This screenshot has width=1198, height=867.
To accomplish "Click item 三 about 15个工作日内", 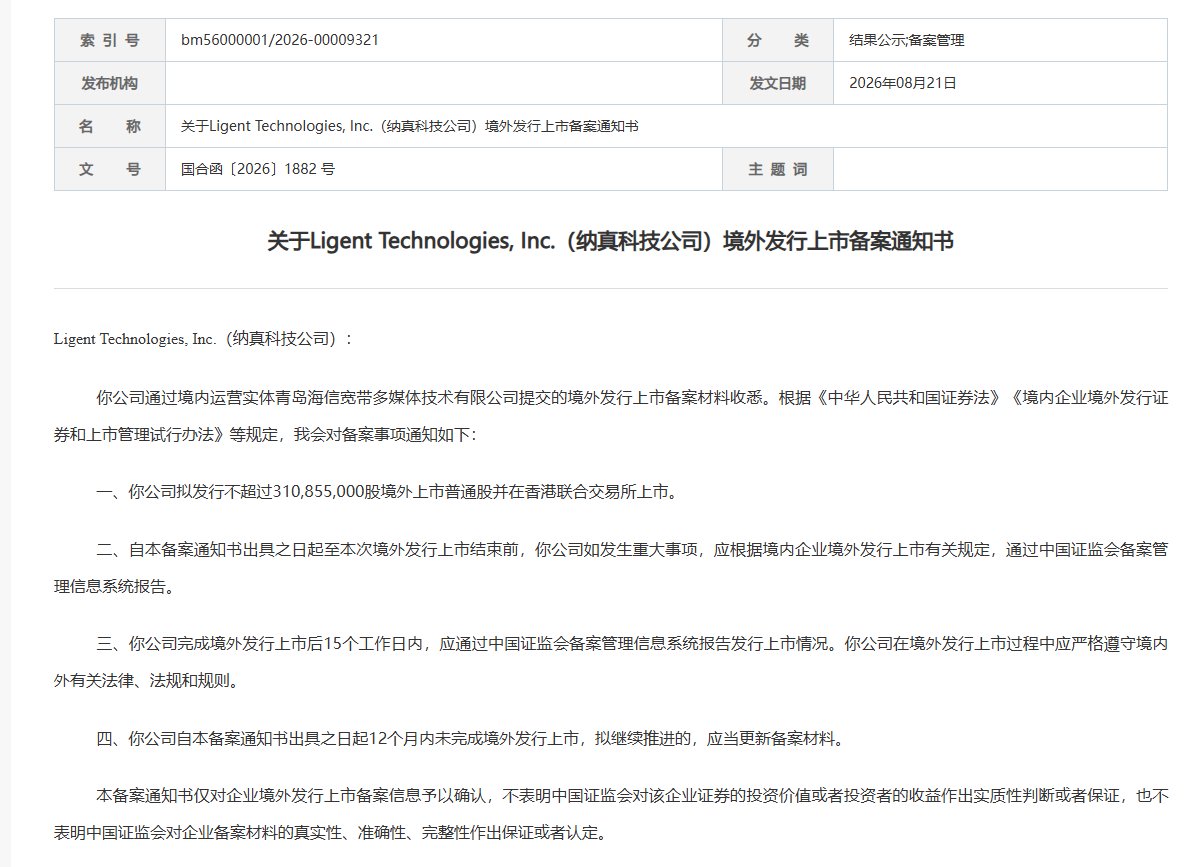I will pos(610,662).
